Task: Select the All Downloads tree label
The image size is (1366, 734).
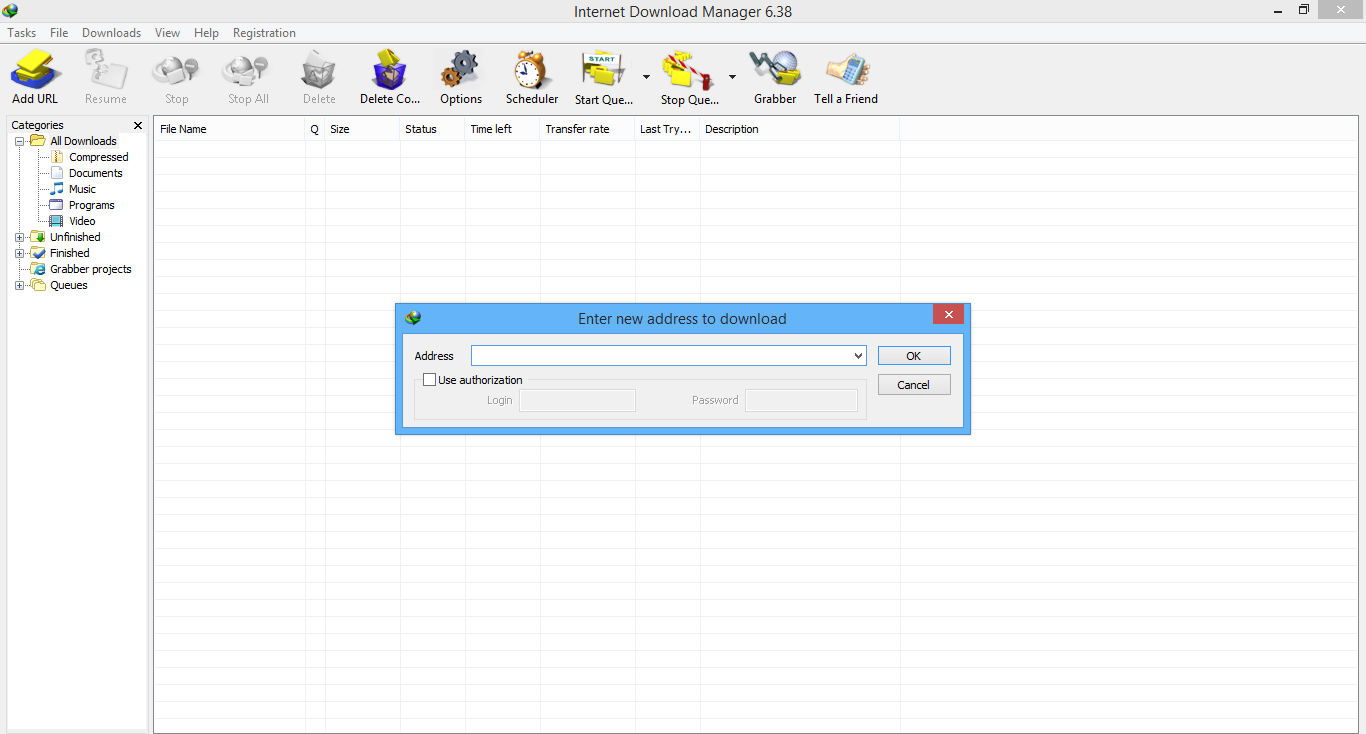Action: tap(83, 141)
